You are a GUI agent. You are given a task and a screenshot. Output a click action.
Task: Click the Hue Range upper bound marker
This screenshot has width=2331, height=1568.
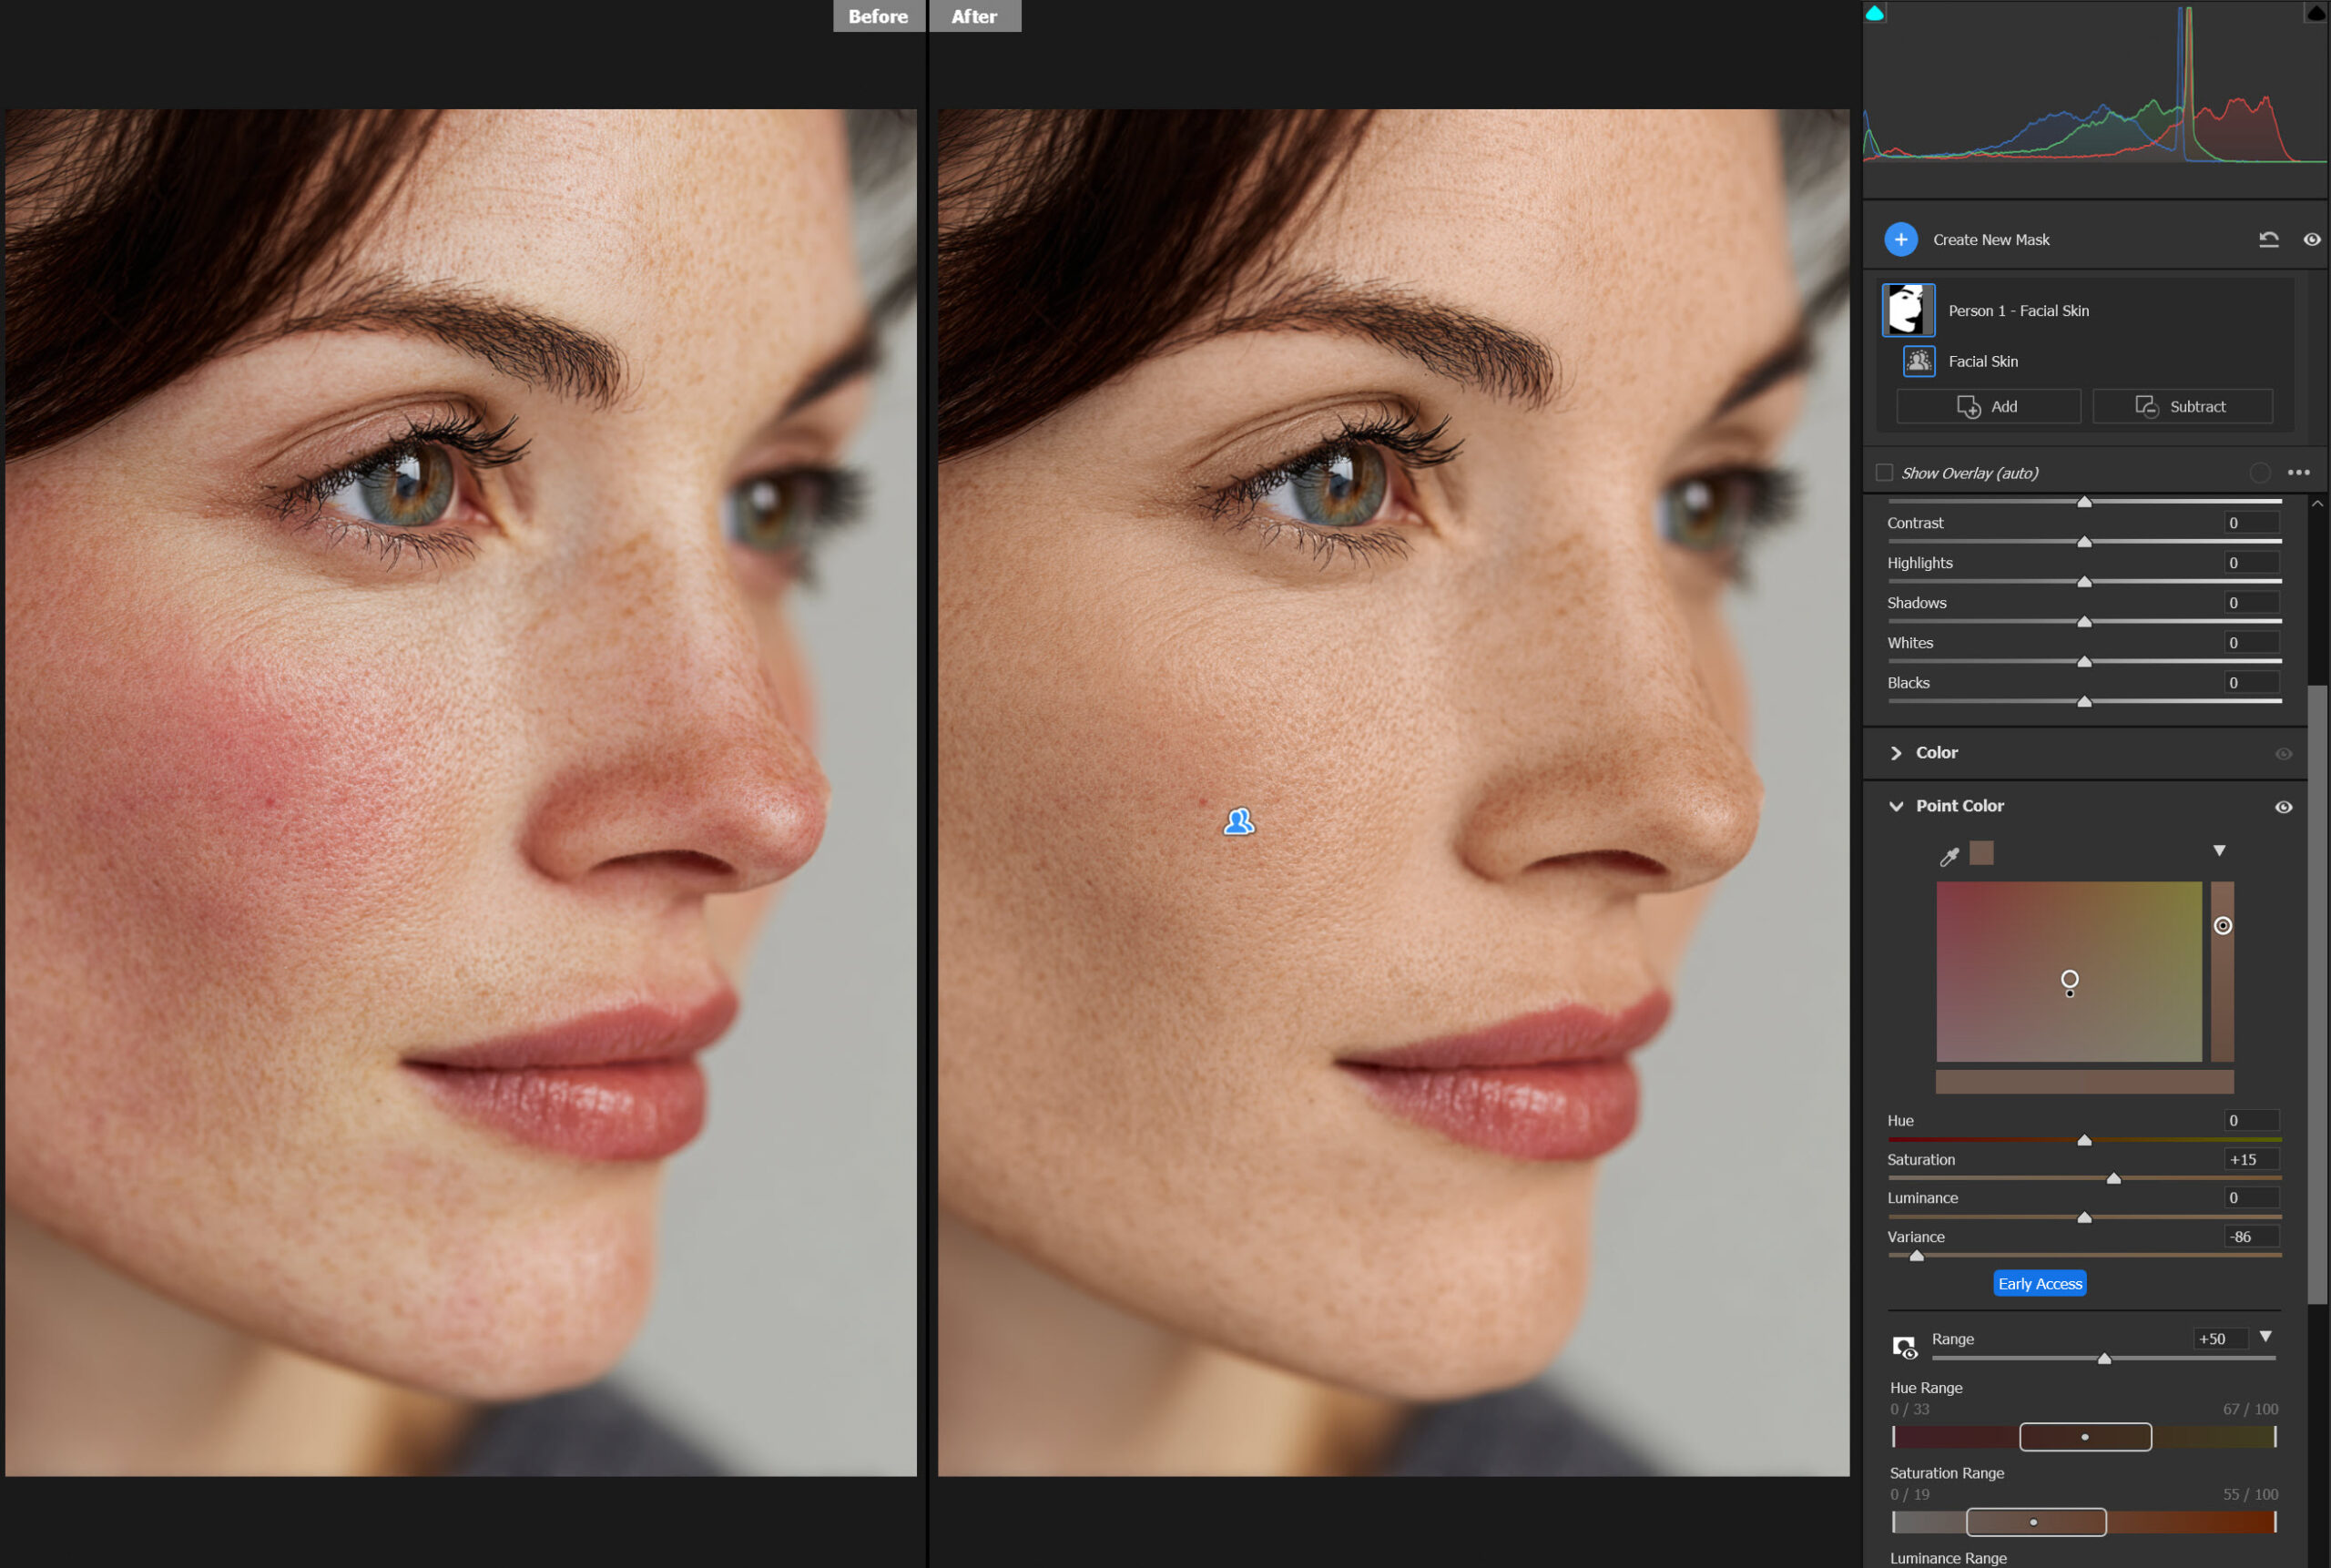[2275, 1436]
